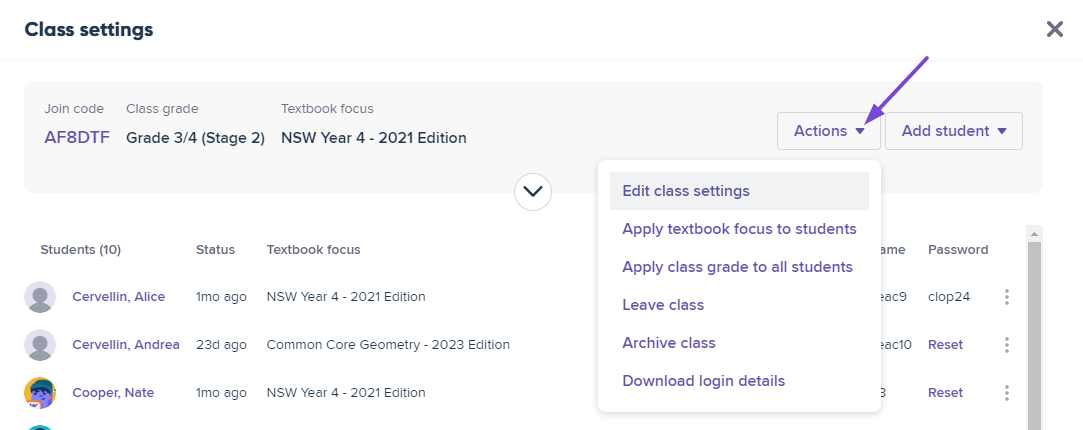
Task: Open student Cervellin, Alice
Action: [x=119, y=297]
